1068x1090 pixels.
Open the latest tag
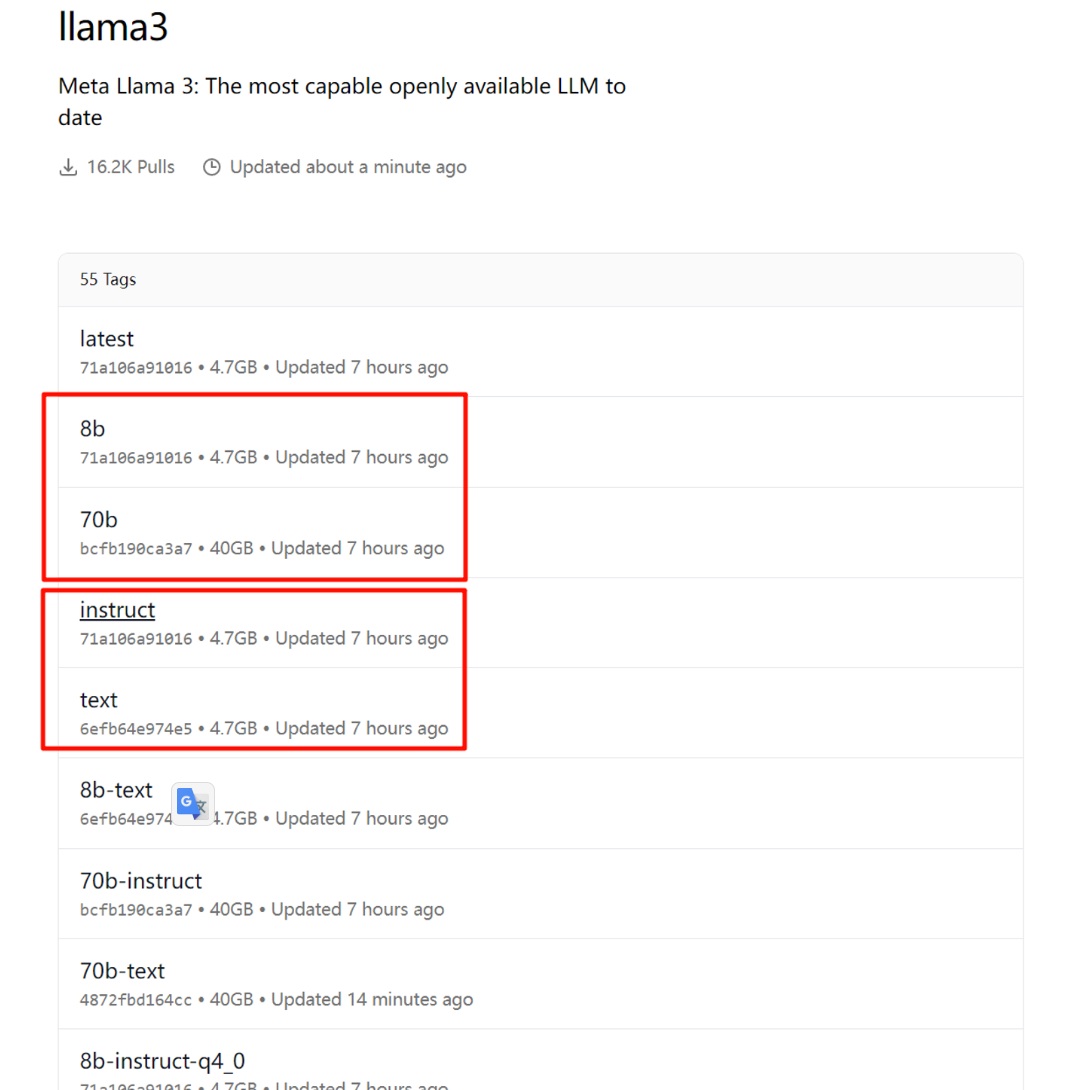[x=106, y=339]
